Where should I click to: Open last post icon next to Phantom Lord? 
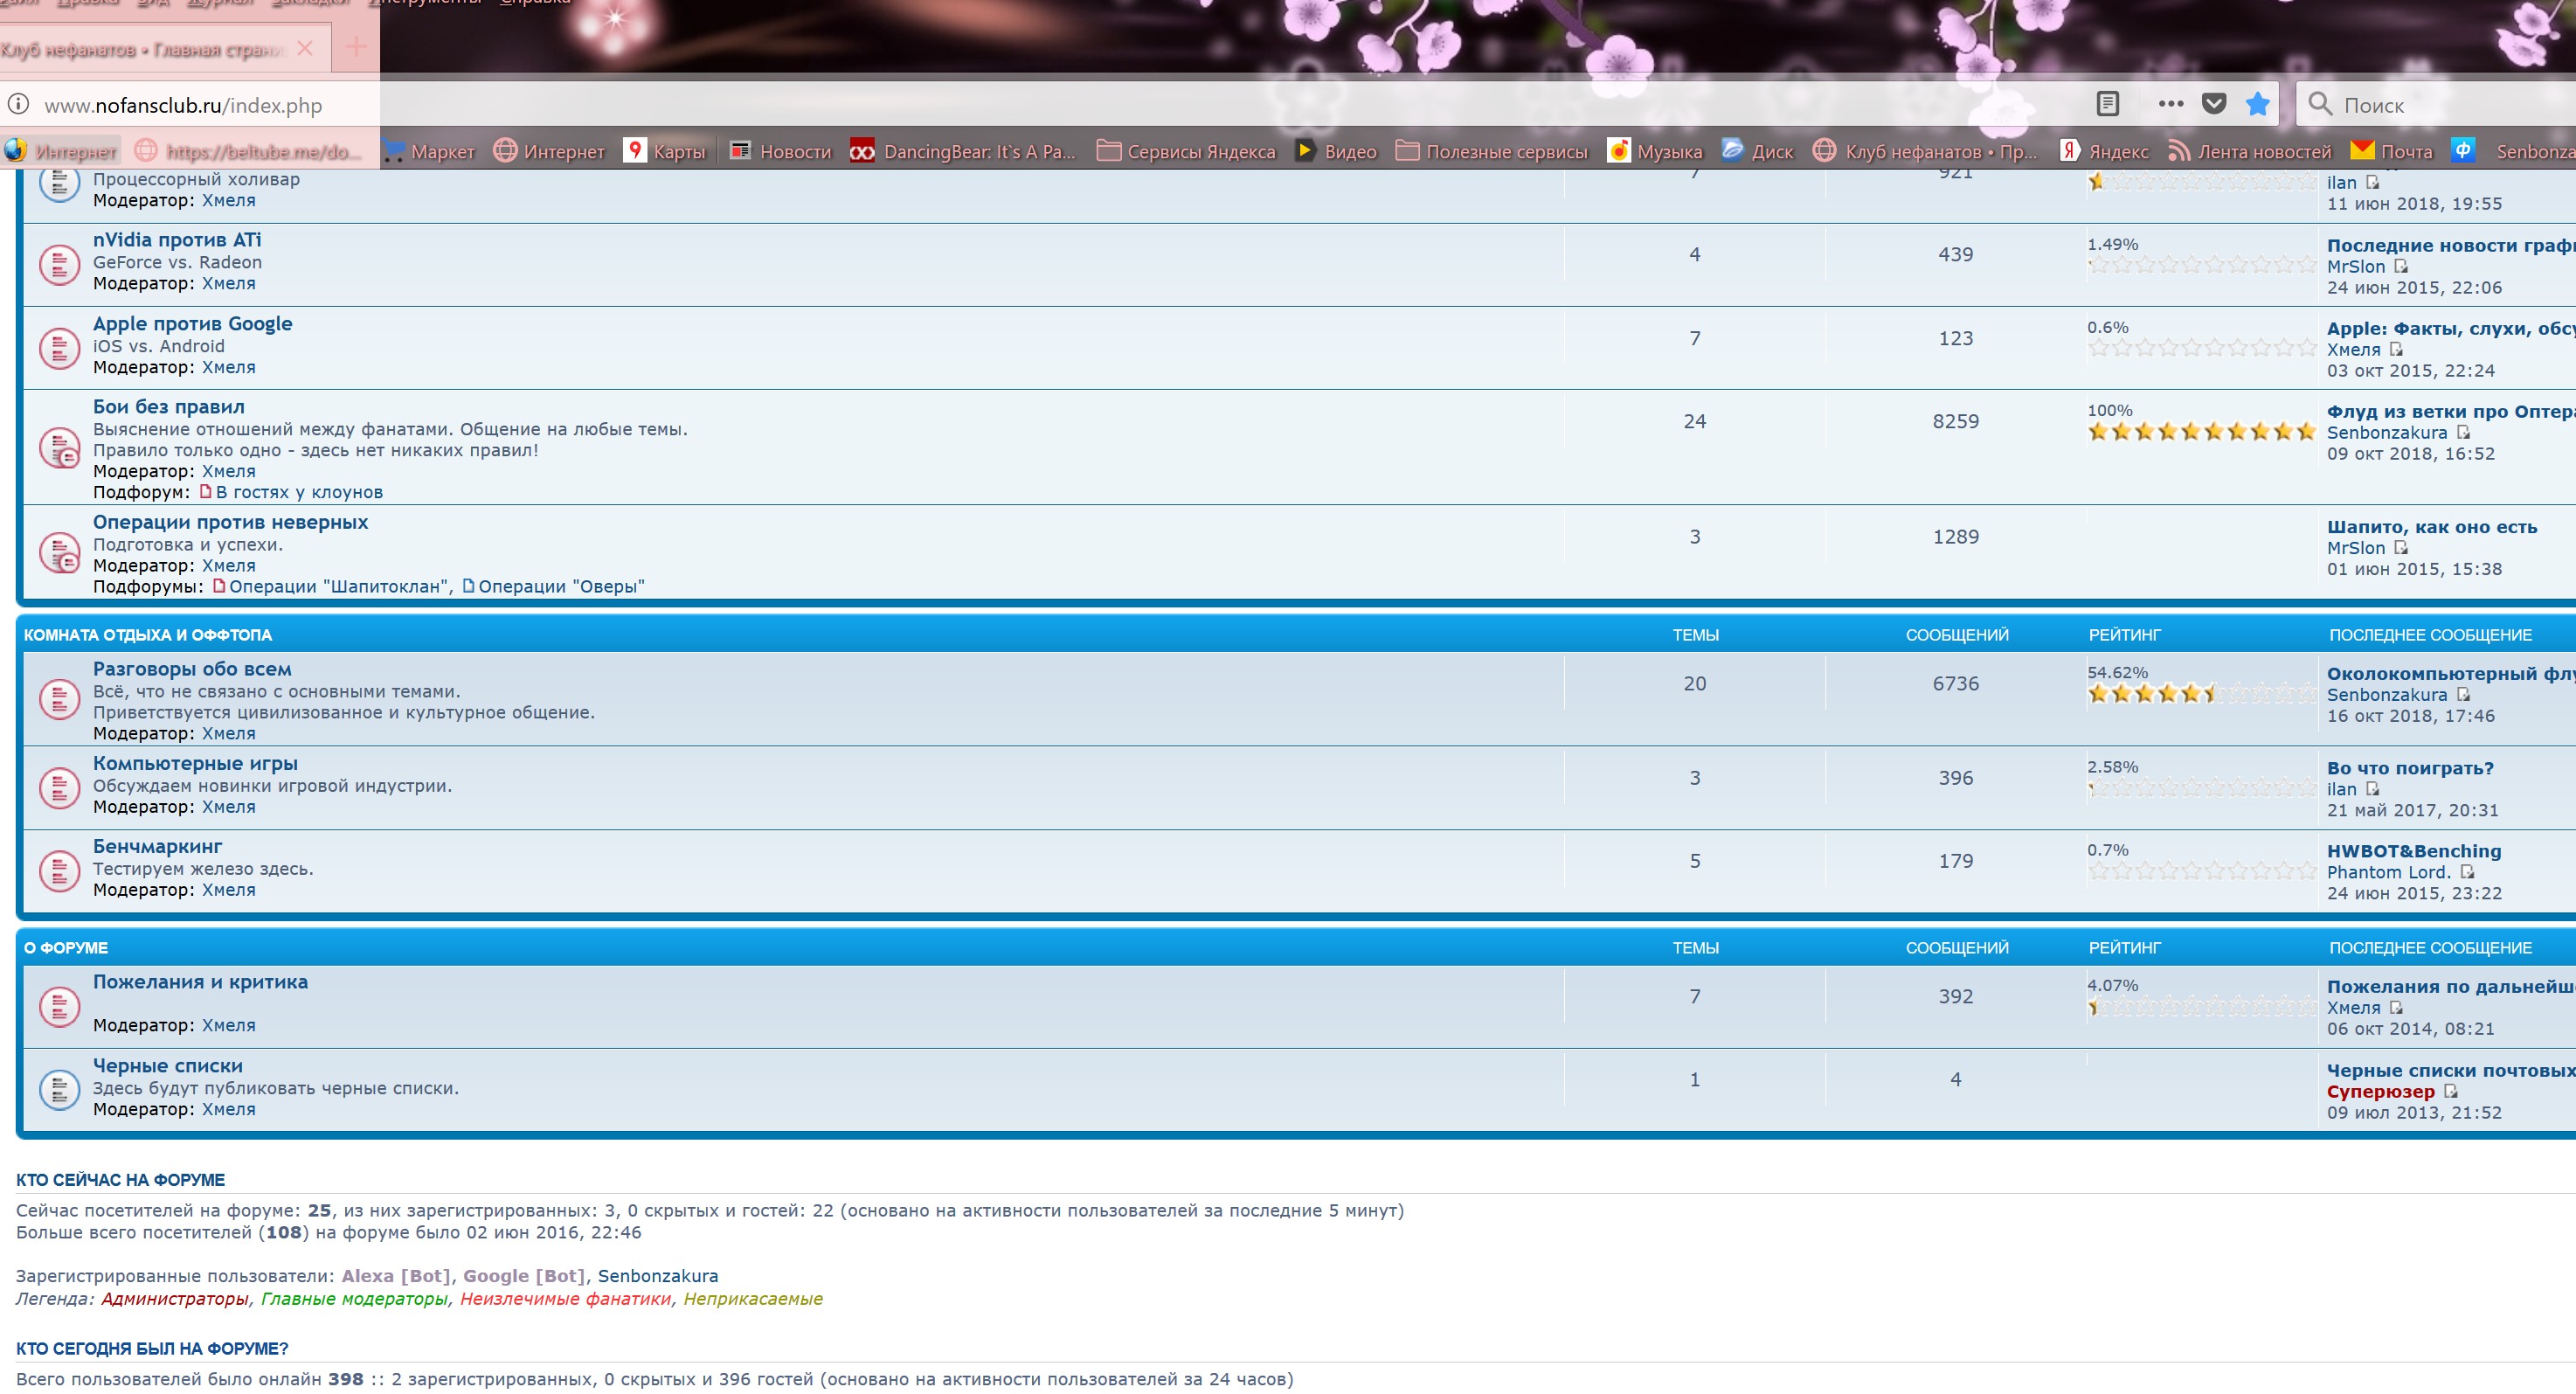2467,872
